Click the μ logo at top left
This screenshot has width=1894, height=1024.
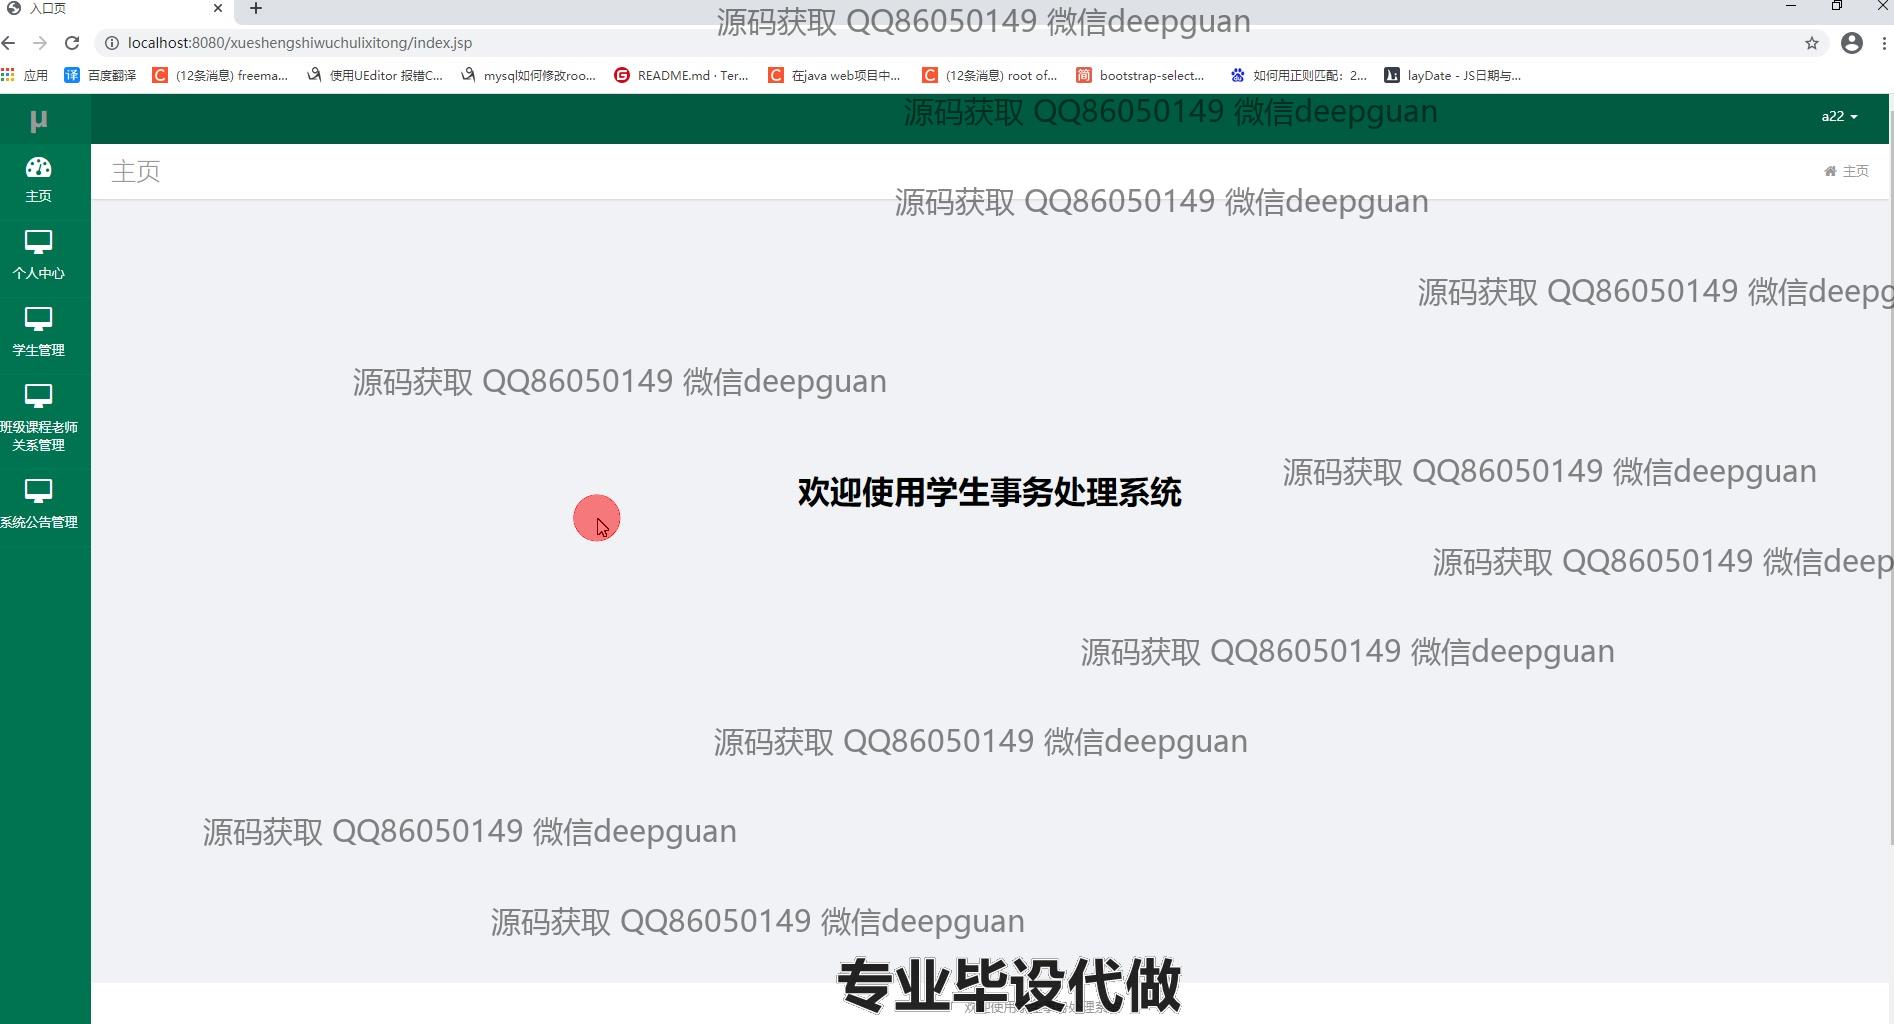tap(38, 121)
